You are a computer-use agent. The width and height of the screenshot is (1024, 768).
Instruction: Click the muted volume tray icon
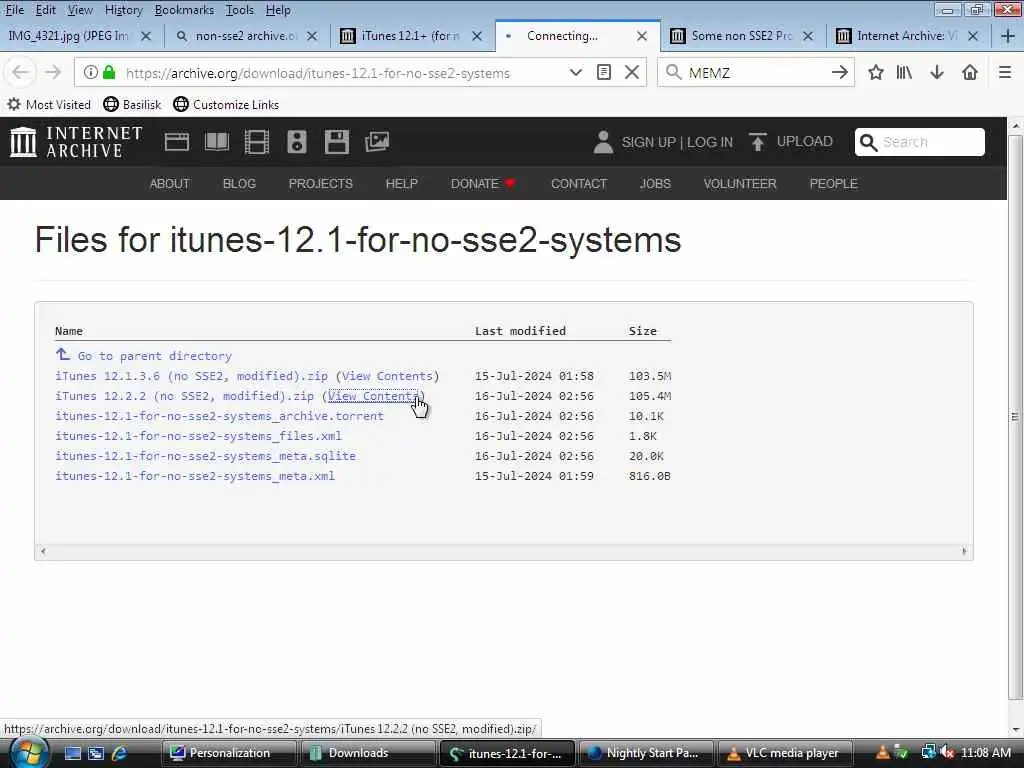point(948,752)
